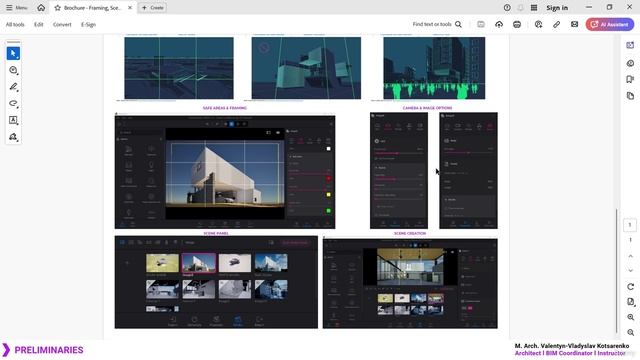Click the green pedestrians building image

pyautogui.click(x=434, y=68)
